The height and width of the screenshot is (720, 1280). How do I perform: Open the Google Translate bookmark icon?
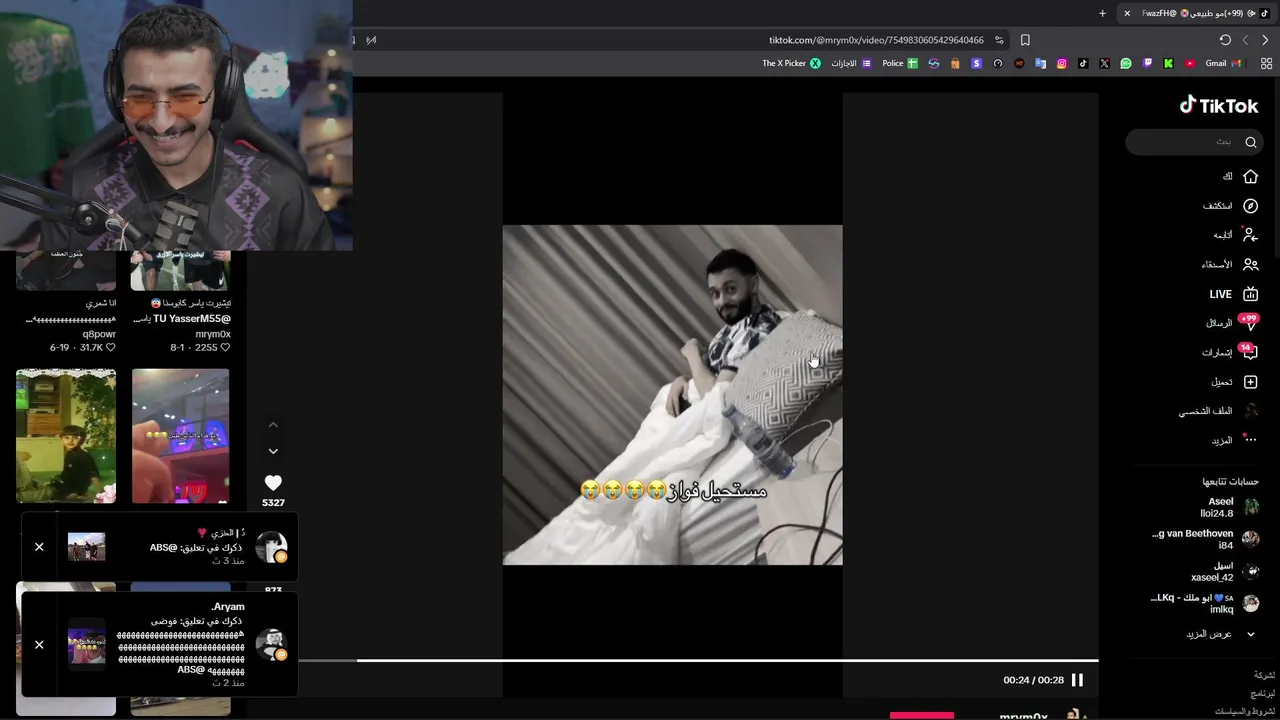pyautogui.click(x=1040, y=63)
